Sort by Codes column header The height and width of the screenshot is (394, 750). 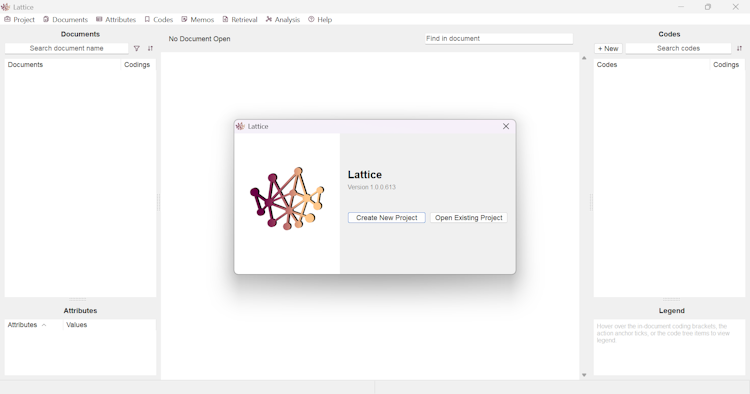pos(651,65)
